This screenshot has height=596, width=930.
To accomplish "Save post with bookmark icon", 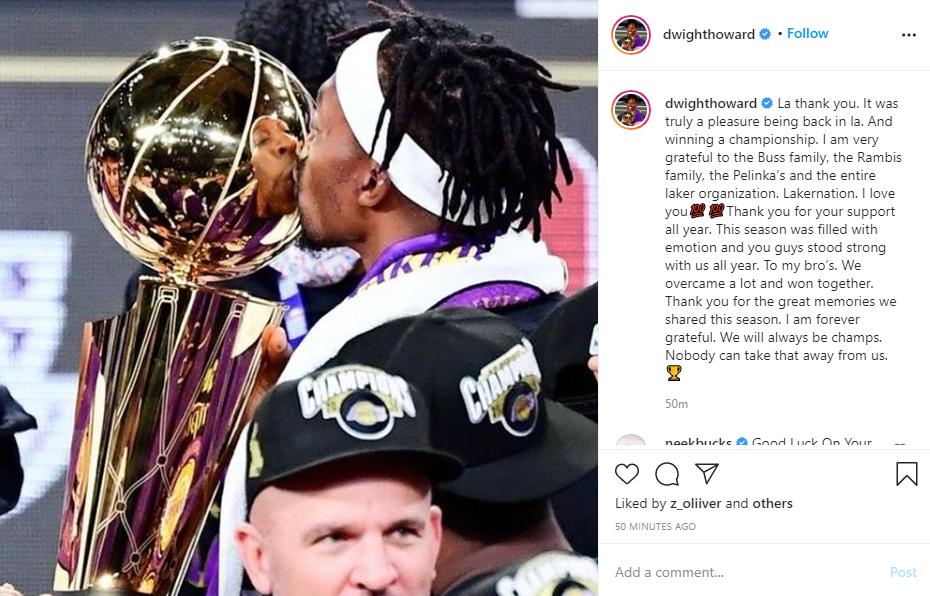I will (906, 474).
